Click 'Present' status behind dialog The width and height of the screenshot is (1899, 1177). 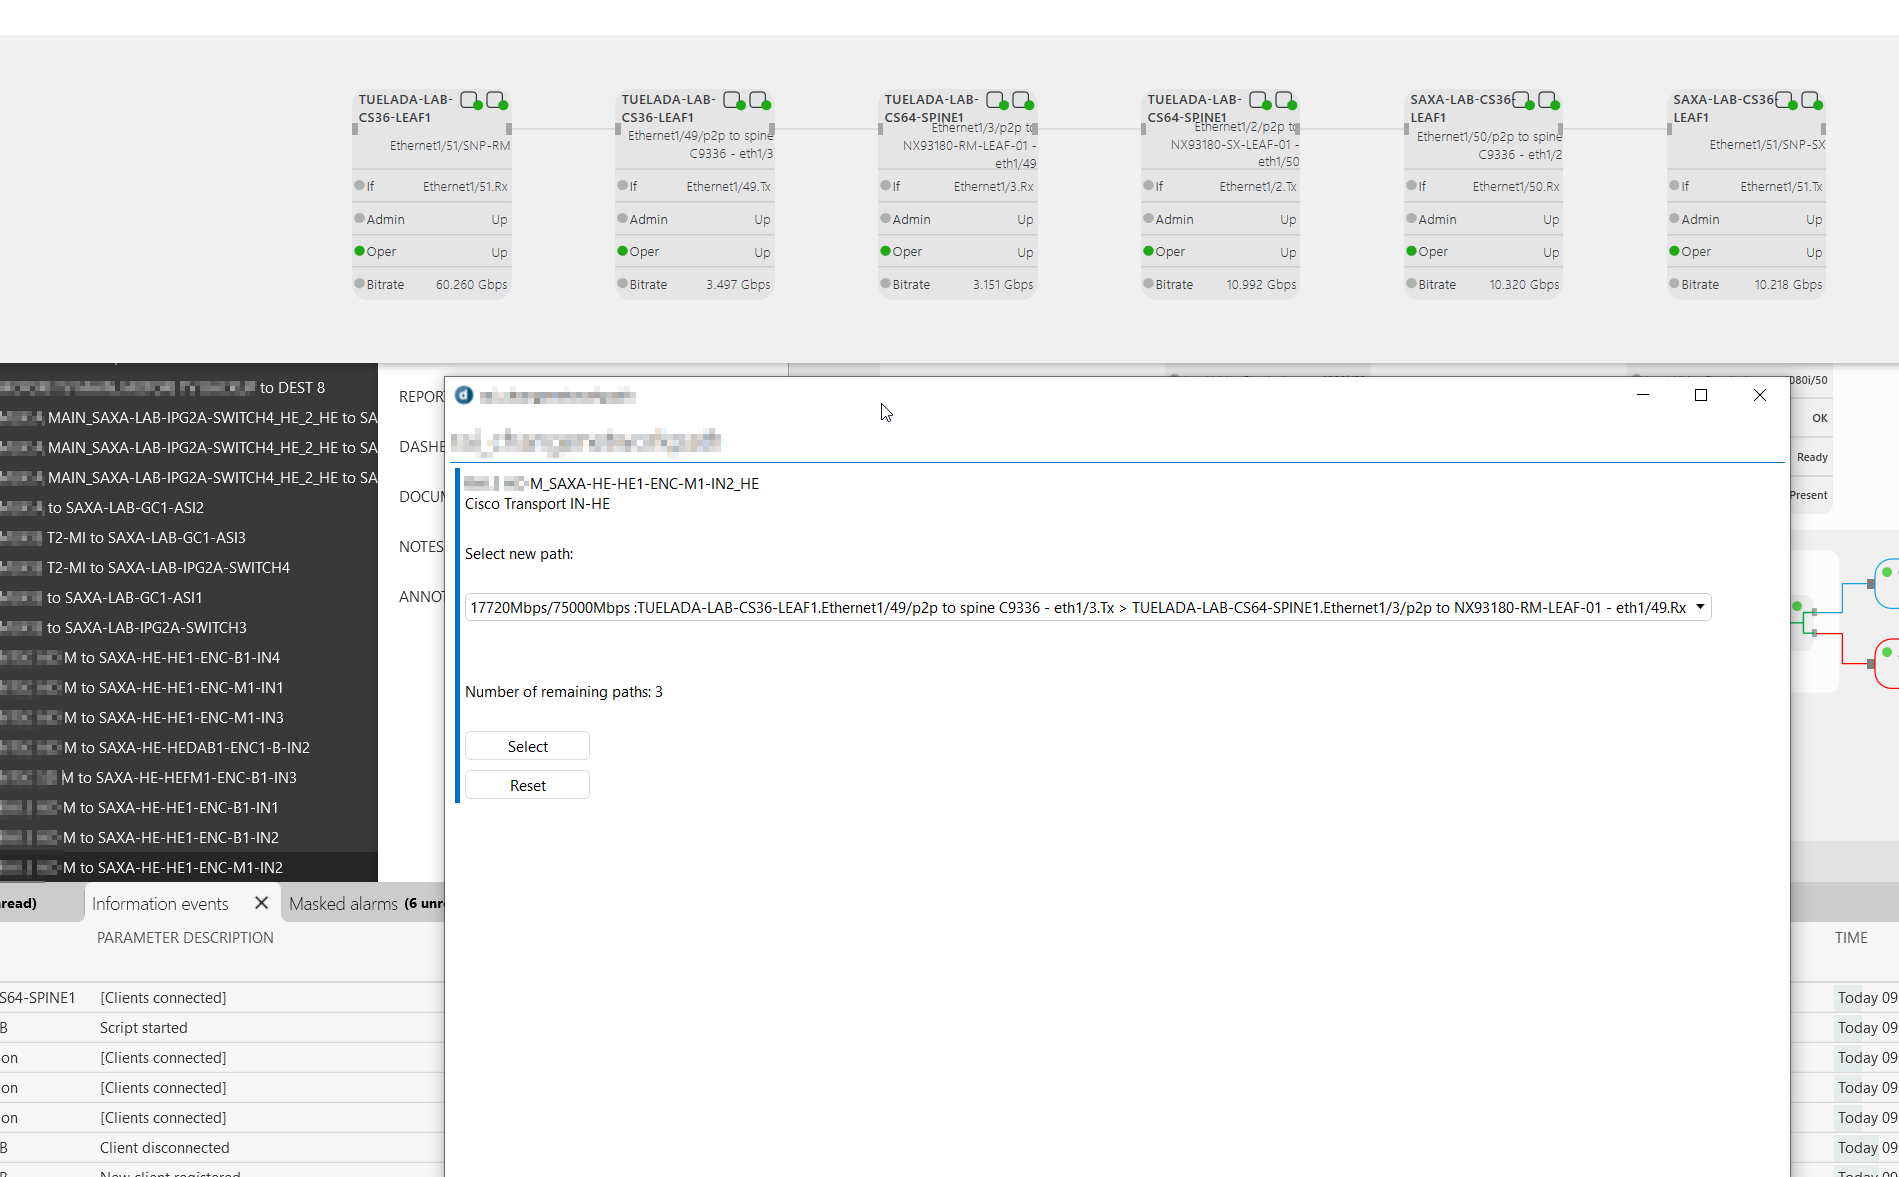1810,495
